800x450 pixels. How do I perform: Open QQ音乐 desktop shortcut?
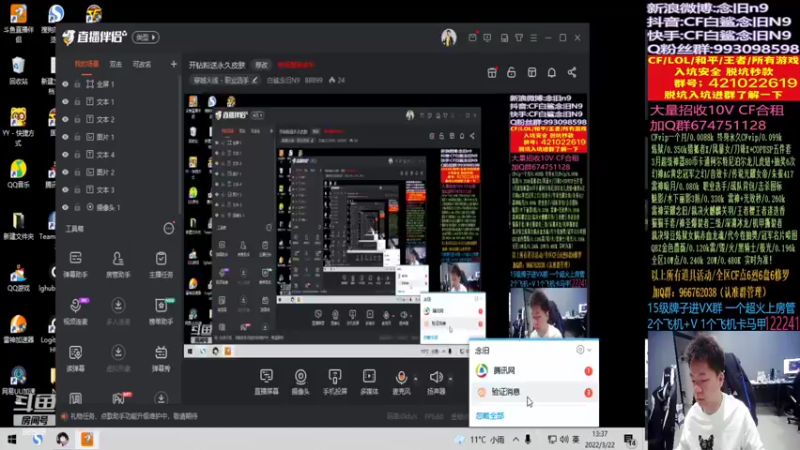(18, 174)
